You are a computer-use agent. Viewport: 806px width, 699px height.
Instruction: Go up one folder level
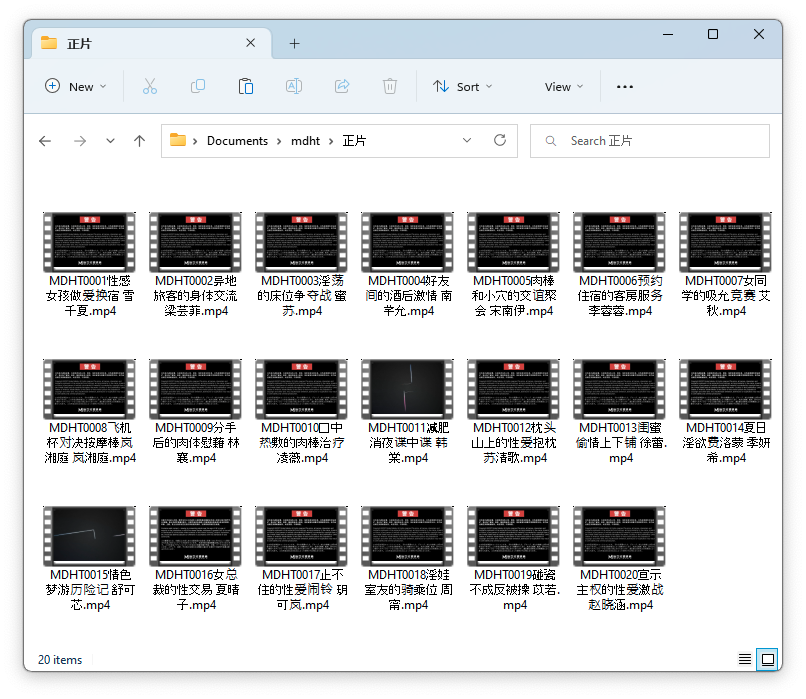pyautogui.click(x=139, y=141)
